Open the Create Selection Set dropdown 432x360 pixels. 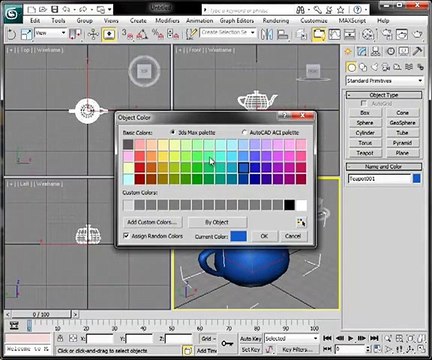coord(228,33)
